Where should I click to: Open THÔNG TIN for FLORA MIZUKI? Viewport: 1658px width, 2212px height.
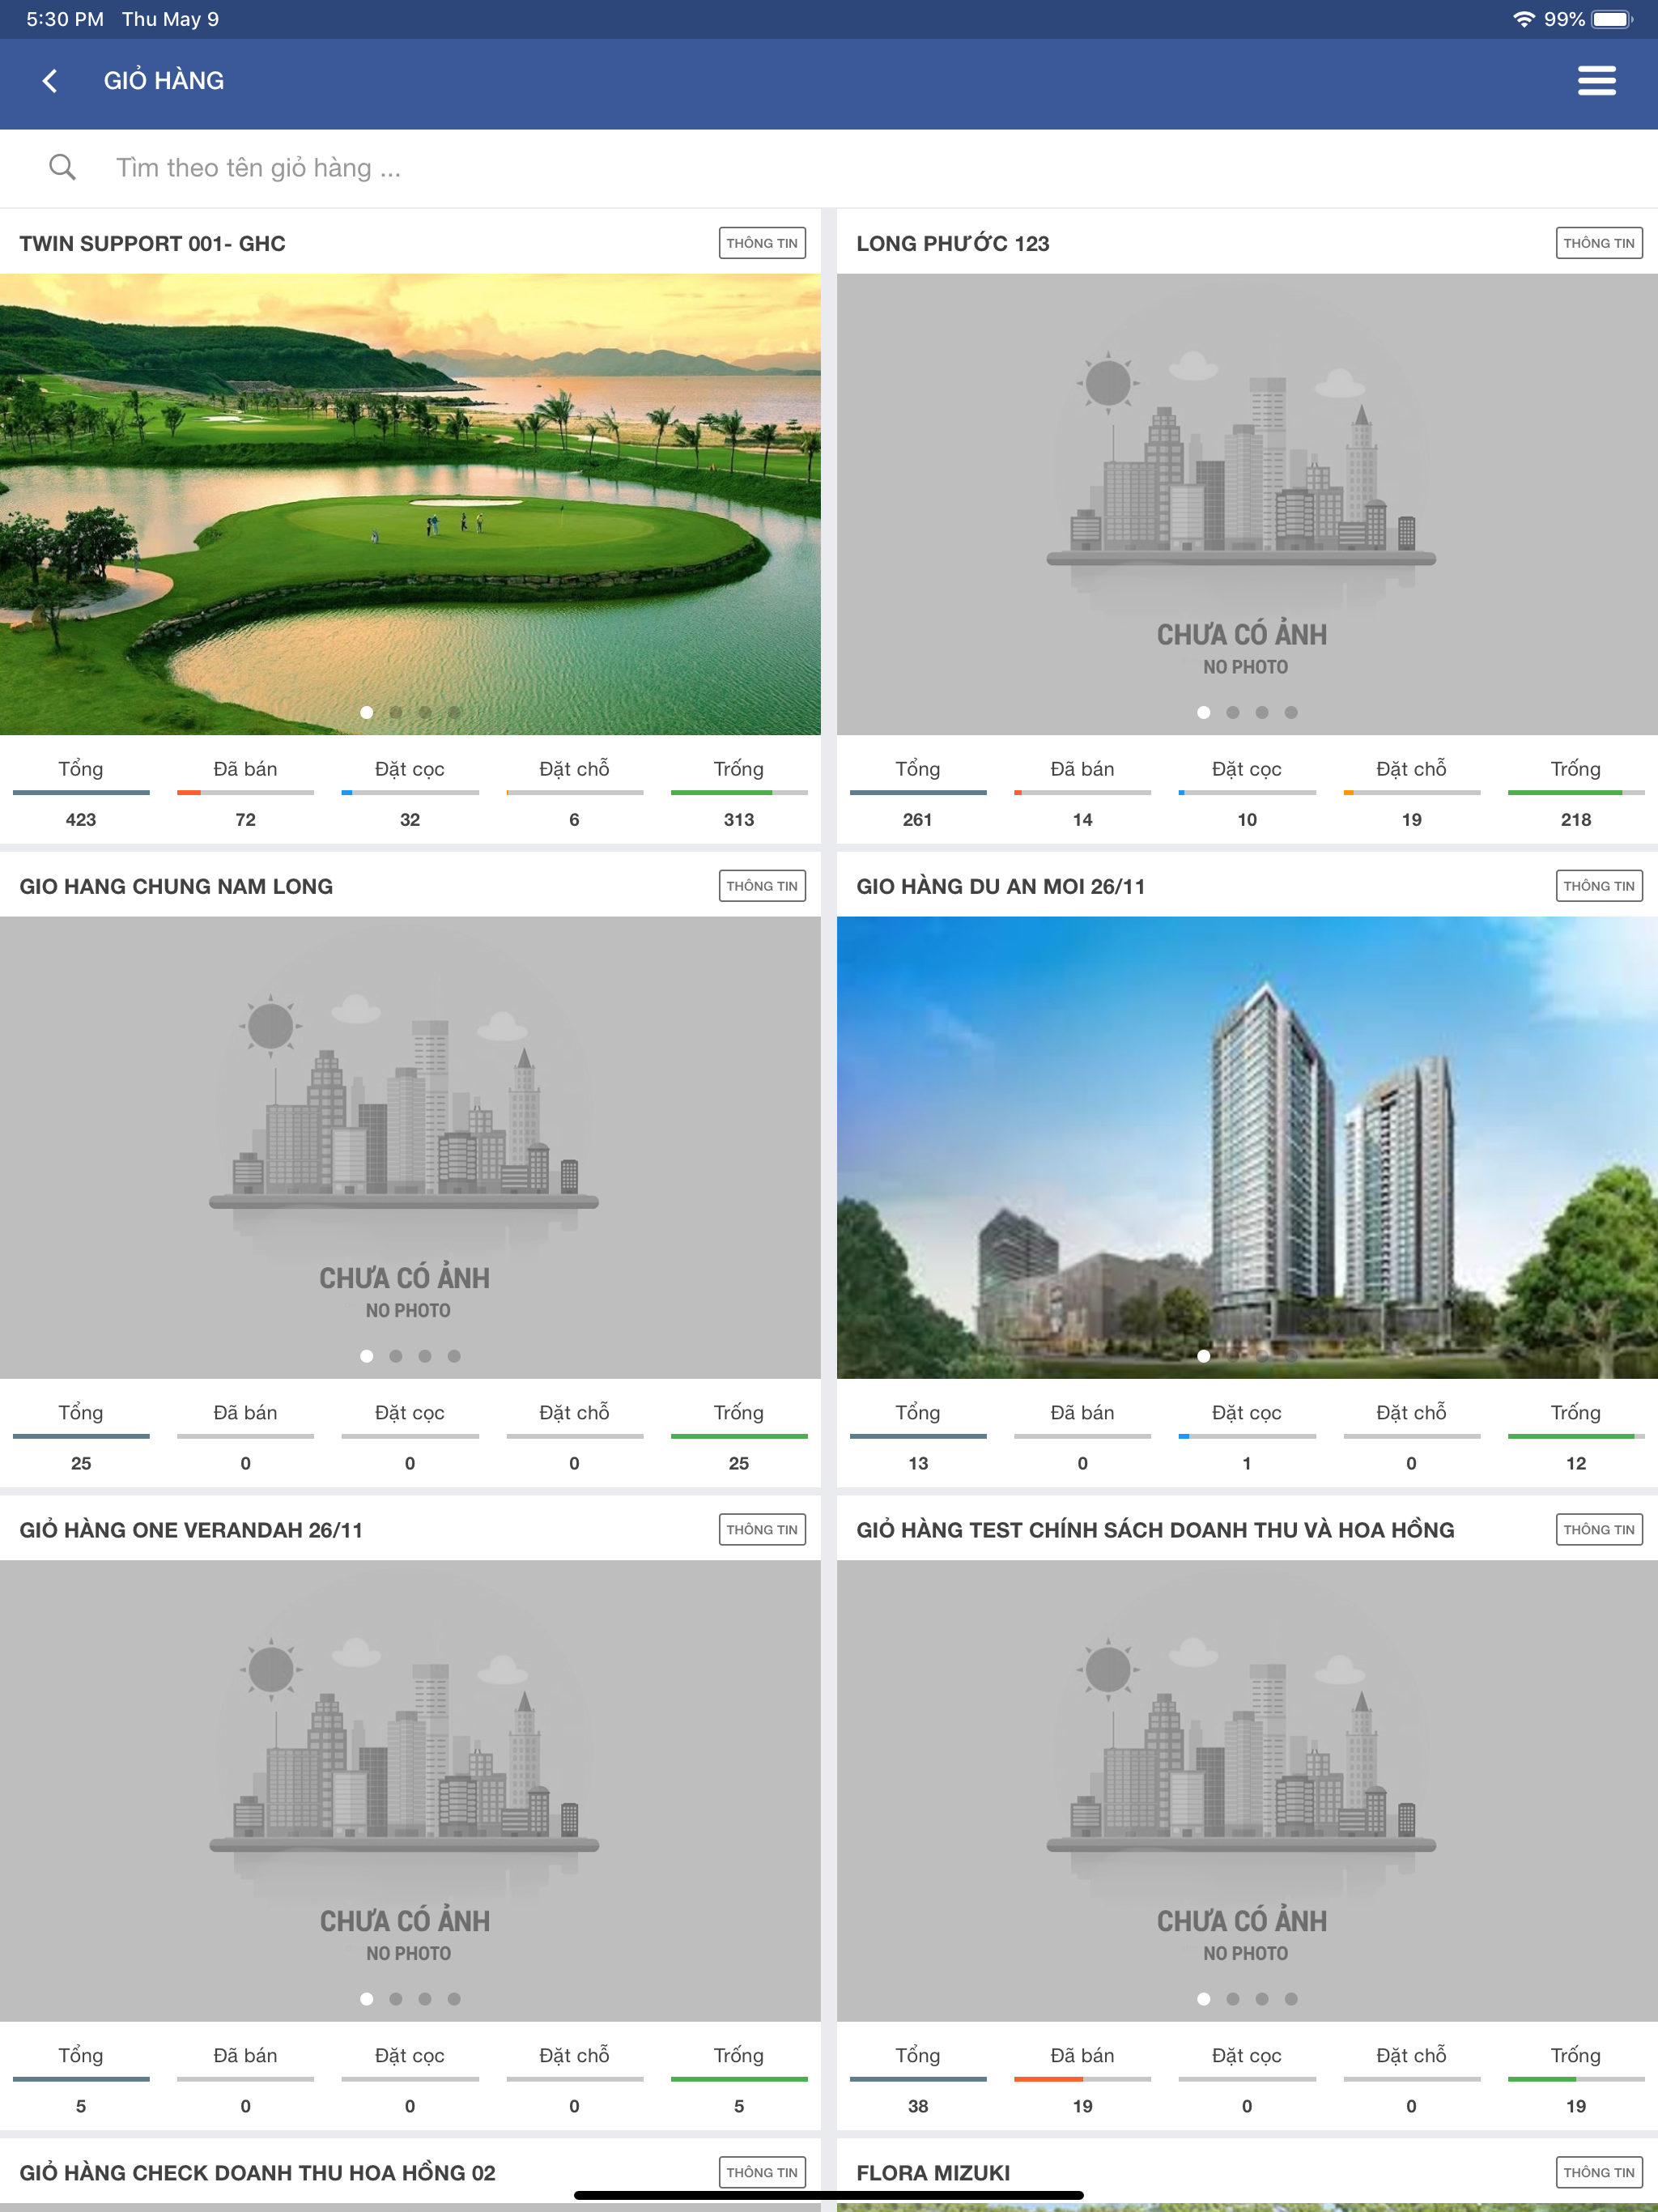pos(1599,2172)
